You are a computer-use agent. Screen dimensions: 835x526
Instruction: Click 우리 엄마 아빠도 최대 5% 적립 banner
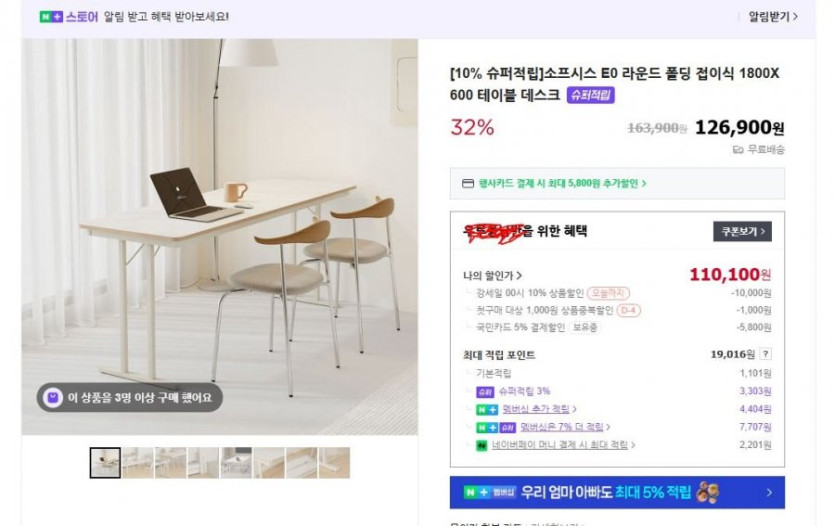coord(617,492)
